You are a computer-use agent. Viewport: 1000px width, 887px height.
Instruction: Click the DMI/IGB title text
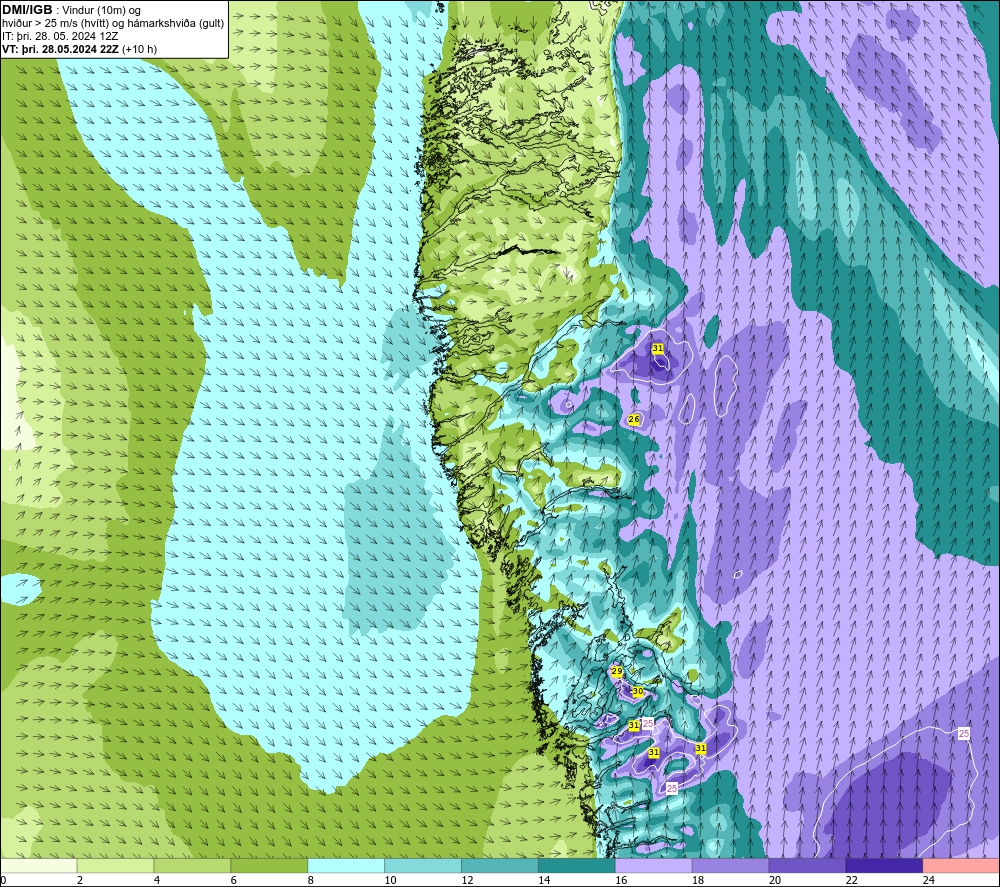coord(27,10)
